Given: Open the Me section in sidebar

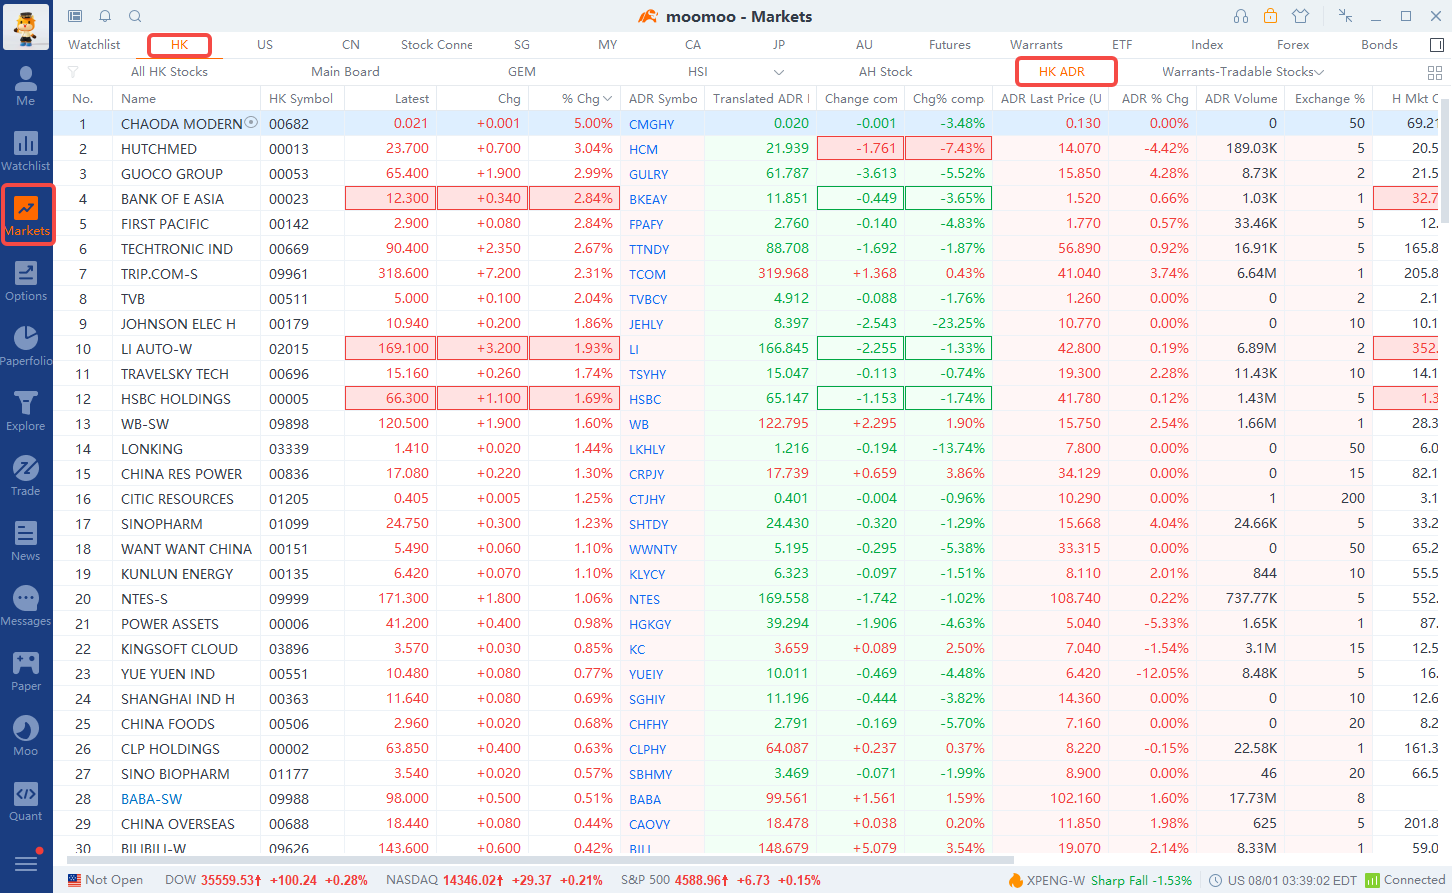Looking at the screenshot, I should point(26,86).
